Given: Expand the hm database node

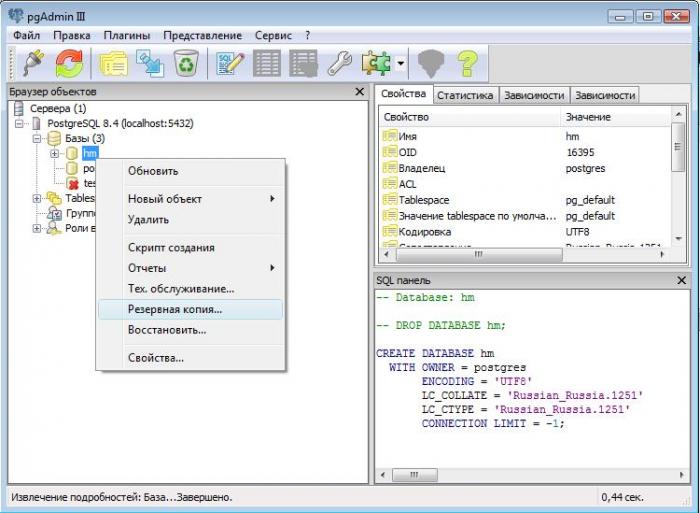Looking at the screenshot, I should [x=54, y=154].
